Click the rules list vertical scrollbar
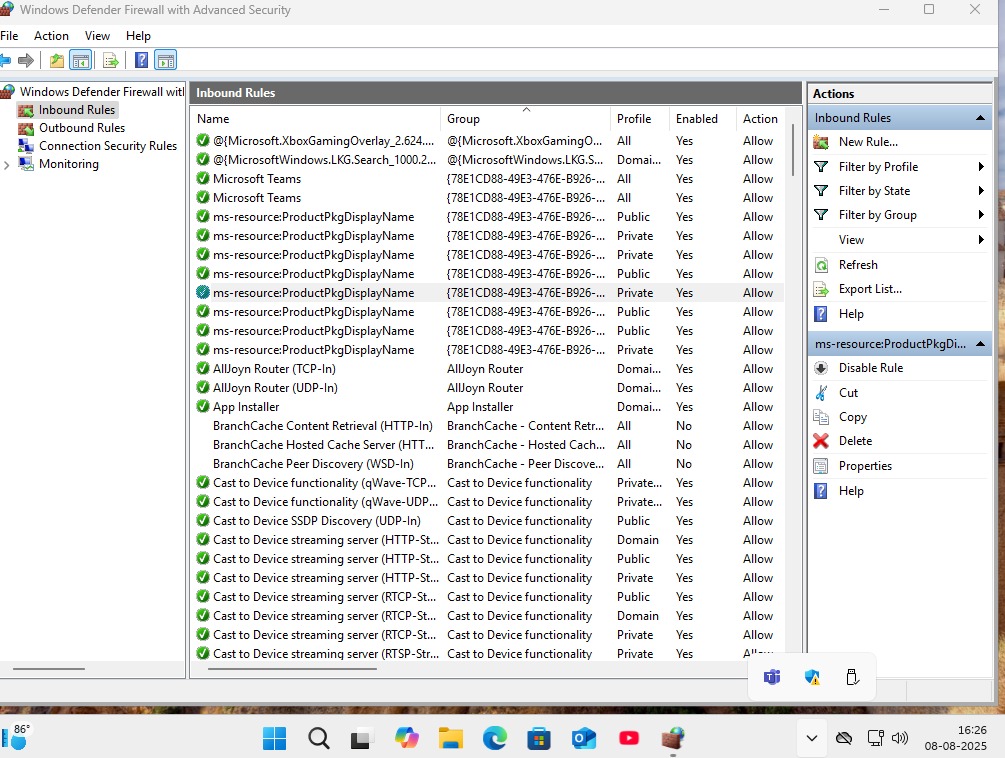 [x=793, y=151]
